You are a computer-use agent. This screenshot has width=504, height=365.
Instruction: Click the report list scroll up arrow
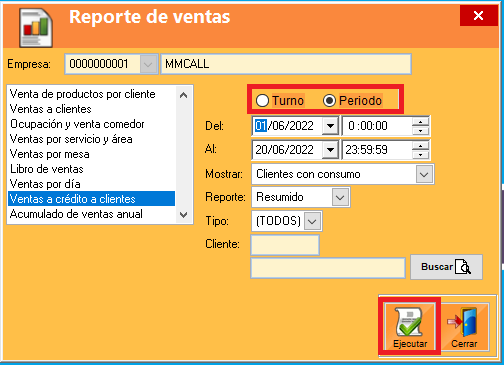click(183, 95)
